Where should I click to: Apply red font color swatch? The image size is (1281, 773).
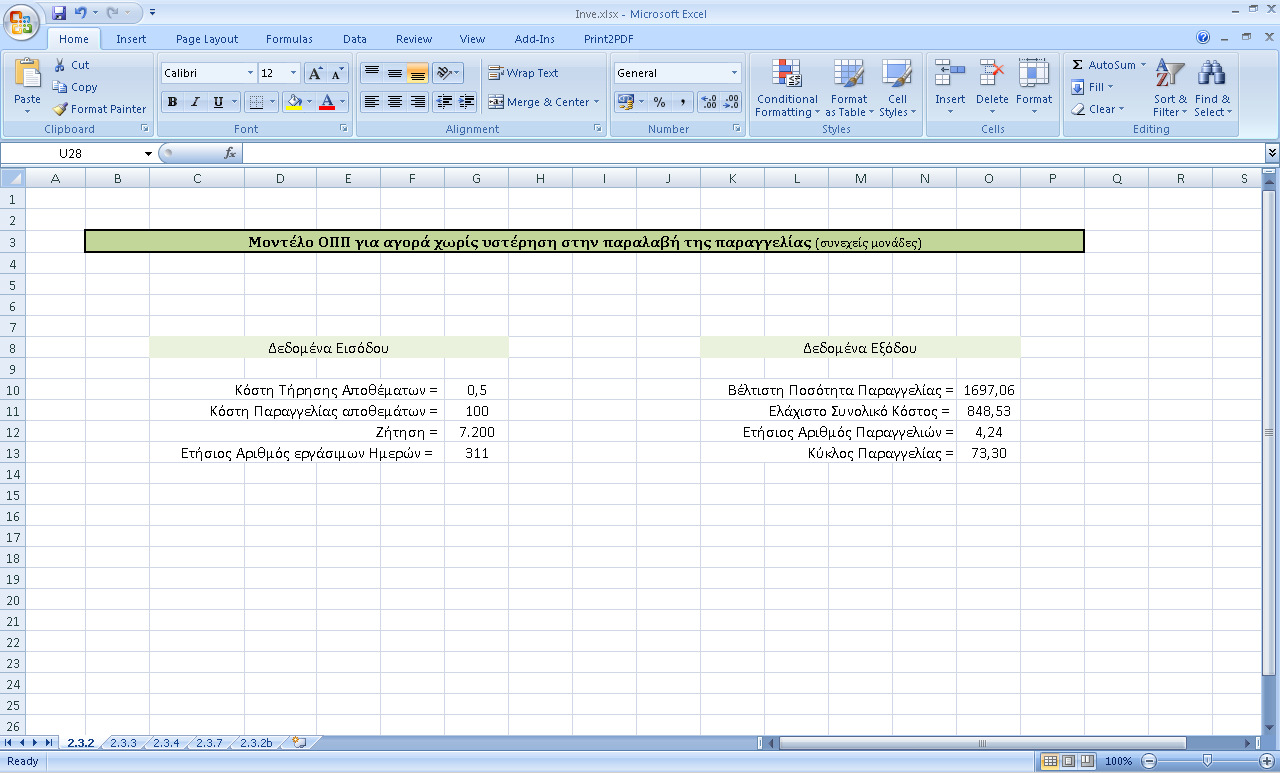point(326,102)
